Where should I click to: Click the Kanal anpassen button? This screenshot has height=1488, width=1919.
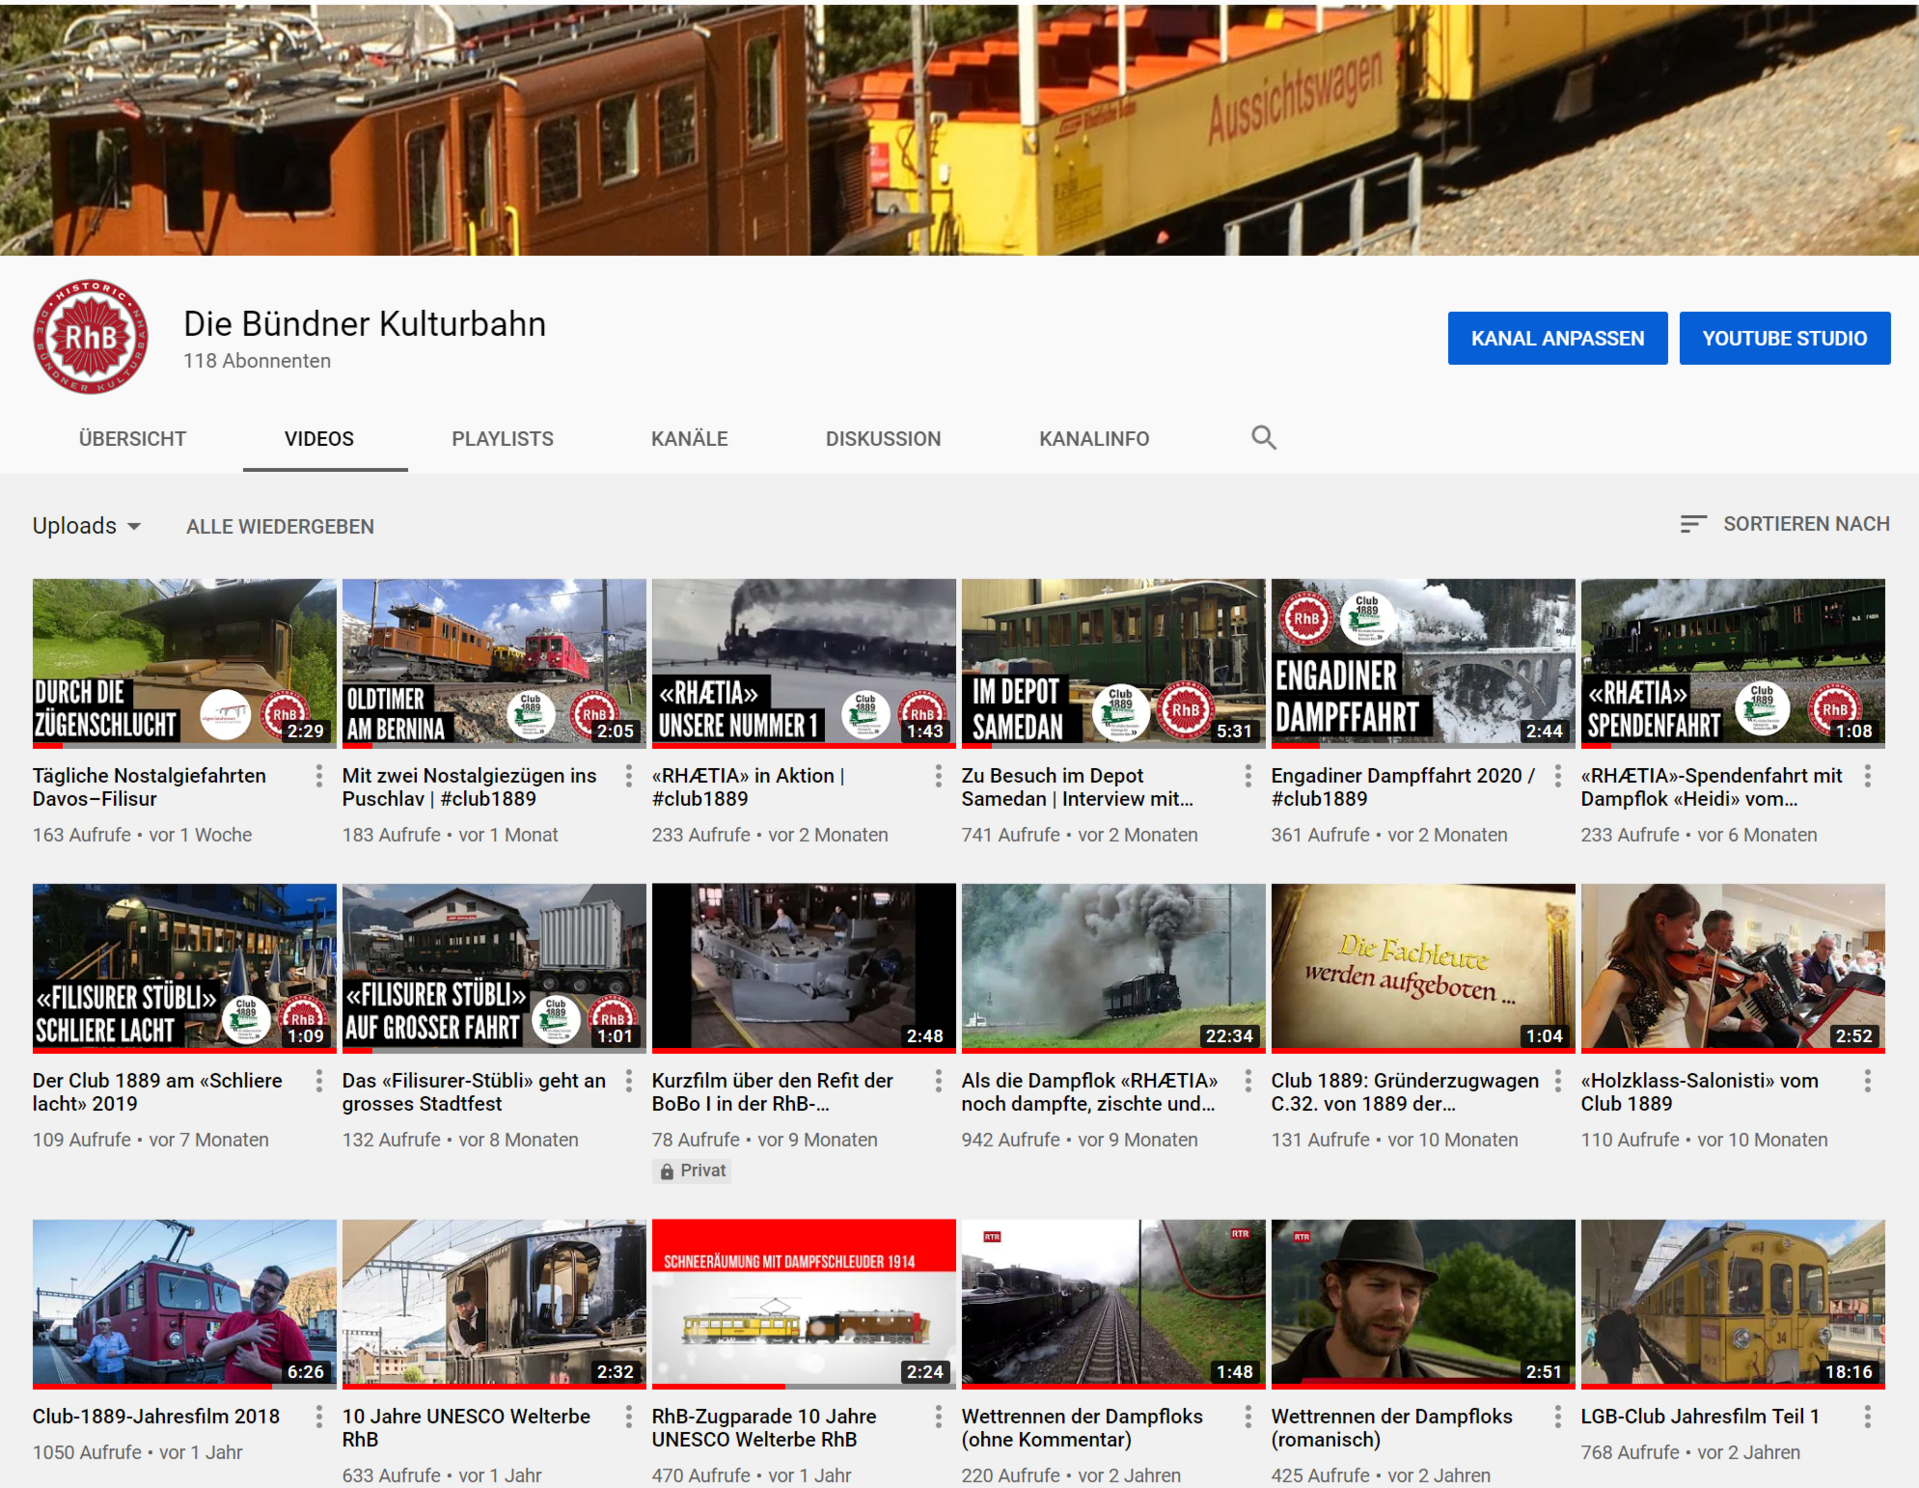1557,338
